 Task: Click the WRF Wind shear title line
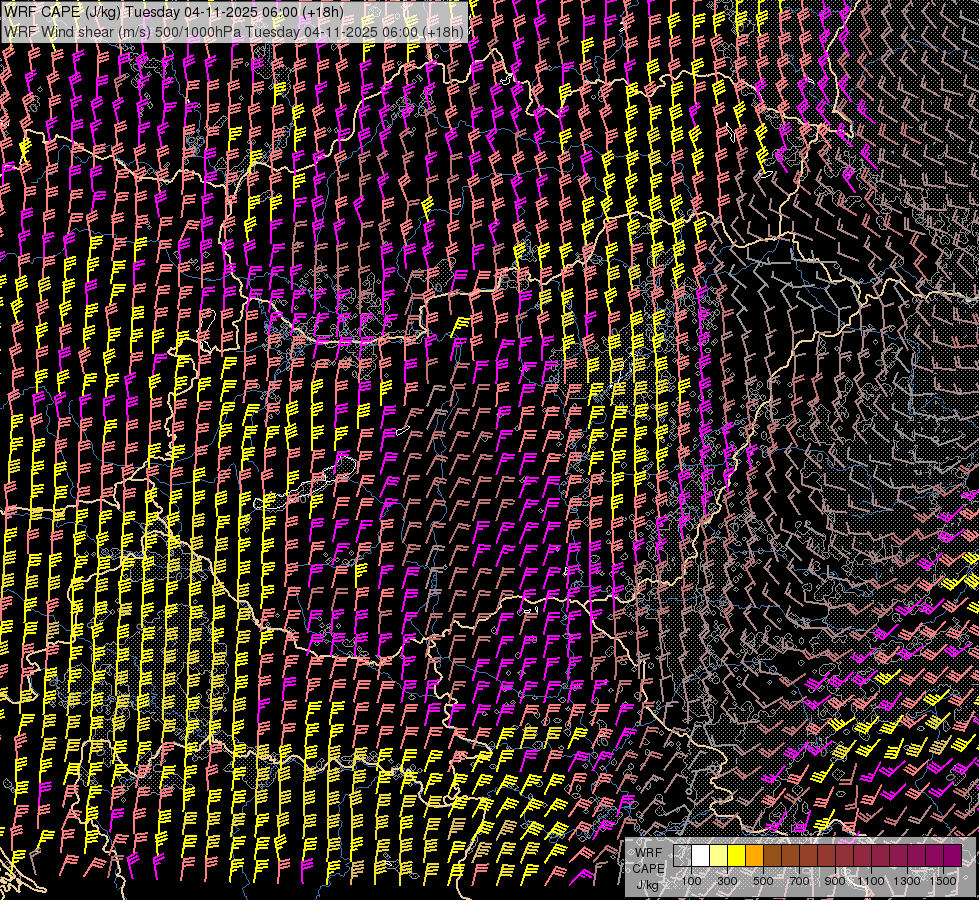tap(234, 31)
